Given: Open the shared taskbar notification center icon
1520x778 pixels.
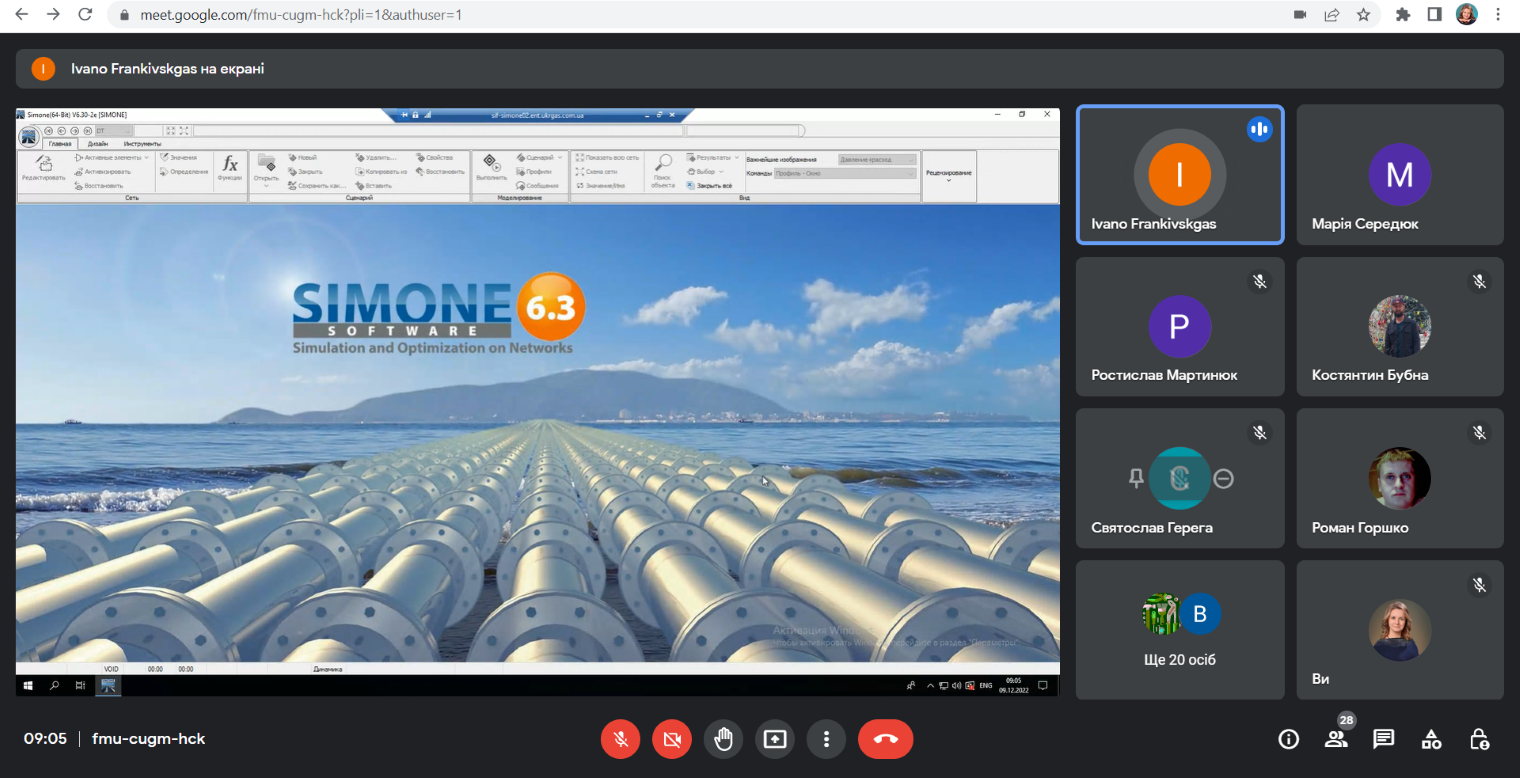Looking at the screenshot, I should point(1042,685).
